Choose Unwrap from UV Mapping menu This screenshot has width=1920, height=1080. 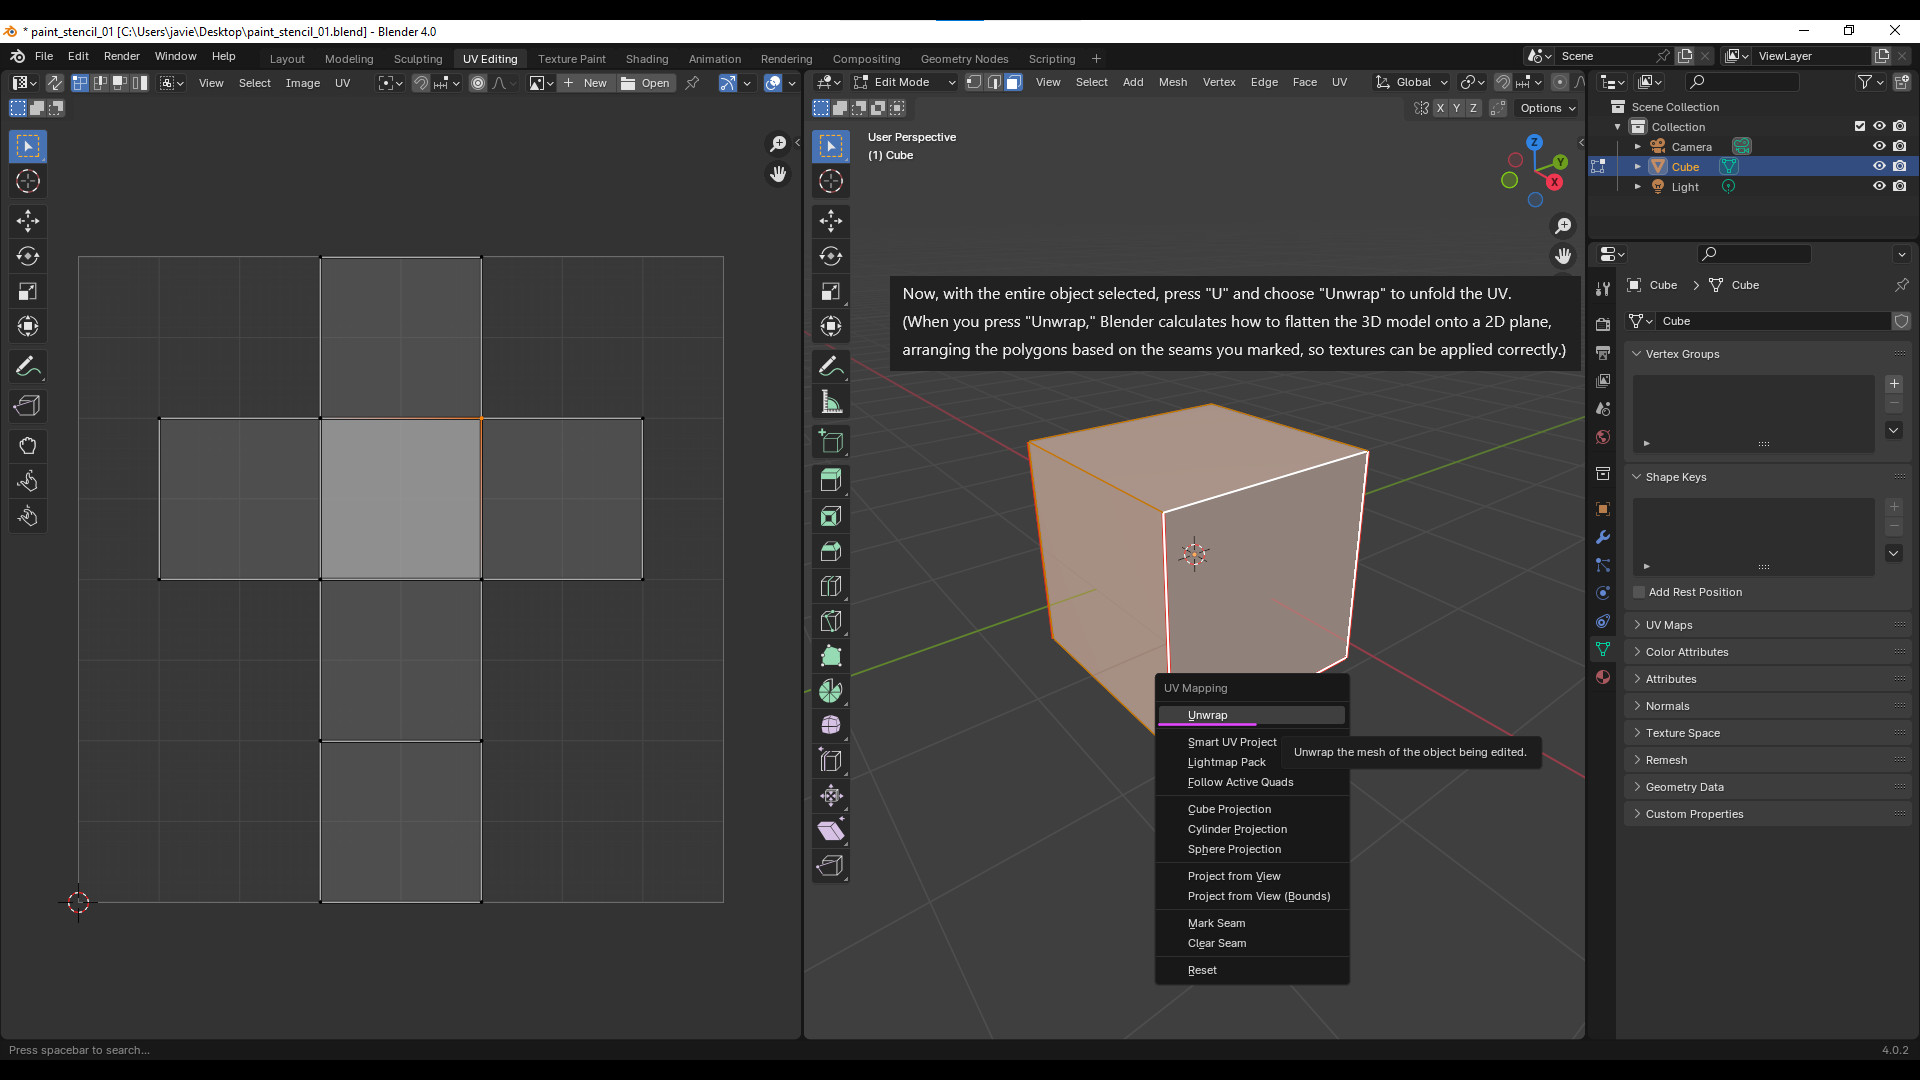pyautogui.click(x=1251, y=715)
